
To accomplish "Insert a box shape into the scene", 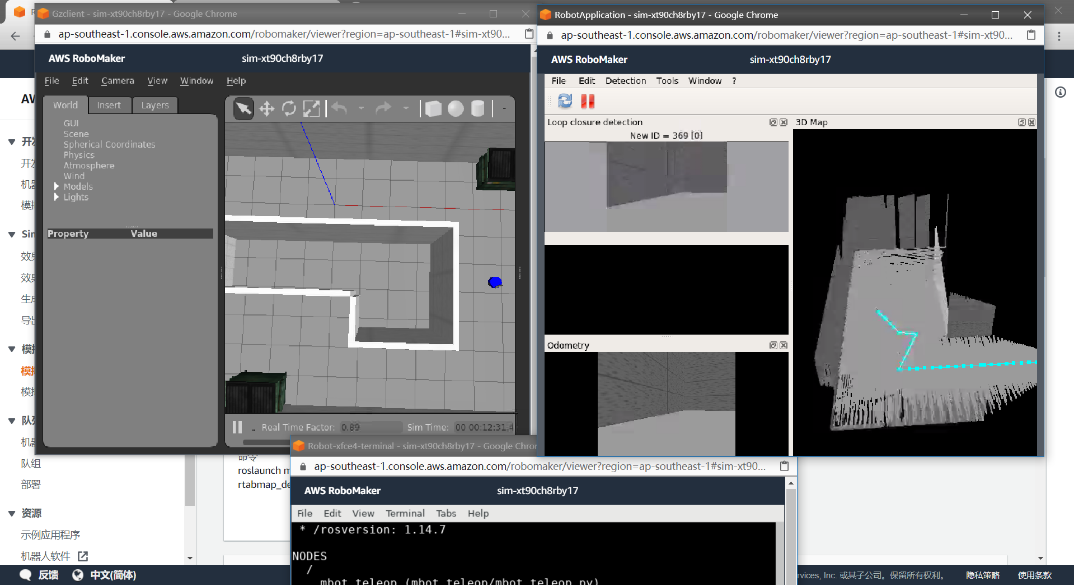I will click(433, 109).
